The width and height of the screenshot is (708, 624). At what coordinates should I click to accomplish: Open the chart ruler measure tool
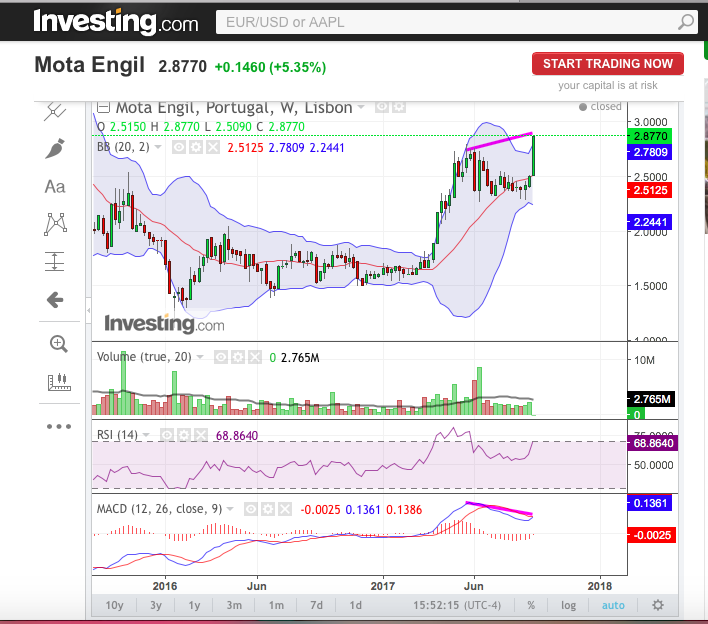coord(59,382)
